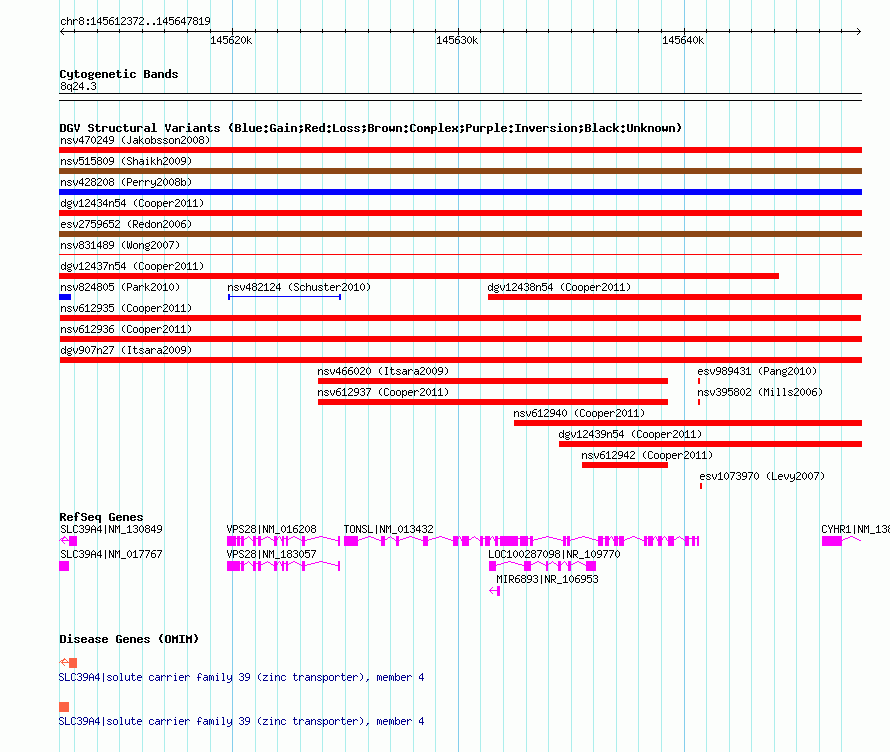This screenshot has height=752, width=890.
Task: Click the nsv395802 (Mills2006) text label
Action: (760, 392)
